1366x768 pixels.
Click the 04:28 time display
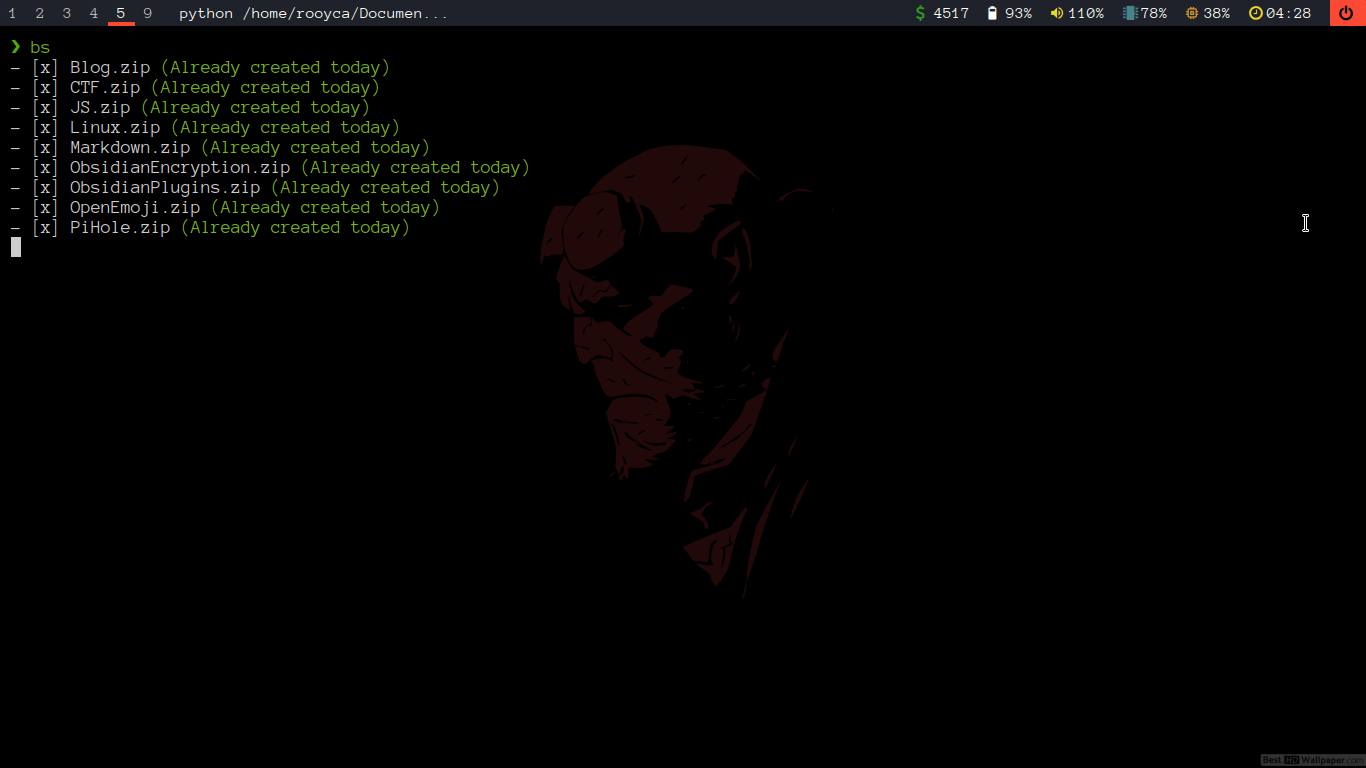(1288, 13)
